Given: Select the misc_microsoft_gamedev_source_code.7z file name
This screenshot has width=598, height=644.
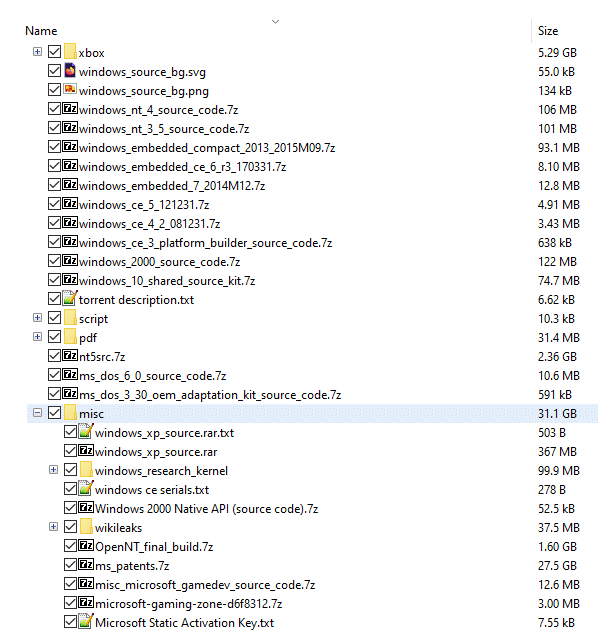Looking at the screenshot, I should pos(205,585).
